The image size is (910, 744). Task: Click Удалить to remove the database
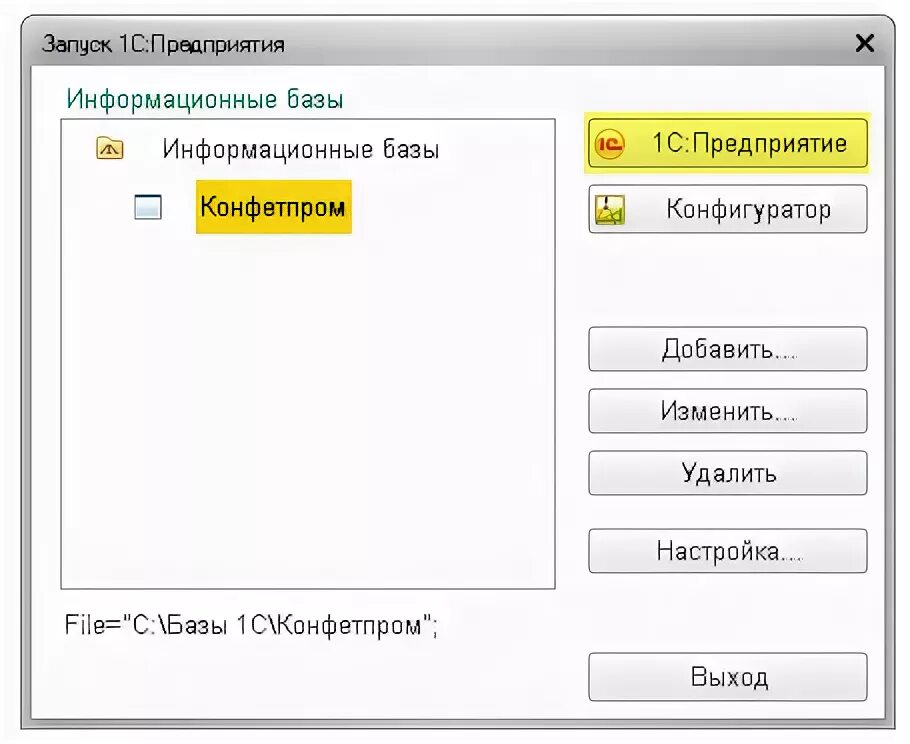(728, 474)
